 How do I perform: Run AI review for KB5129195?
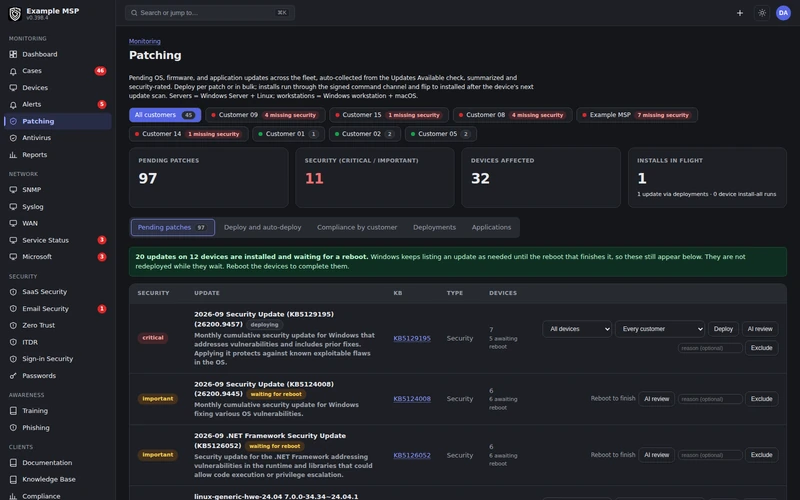pyautogui.click(x=760, y=329)
